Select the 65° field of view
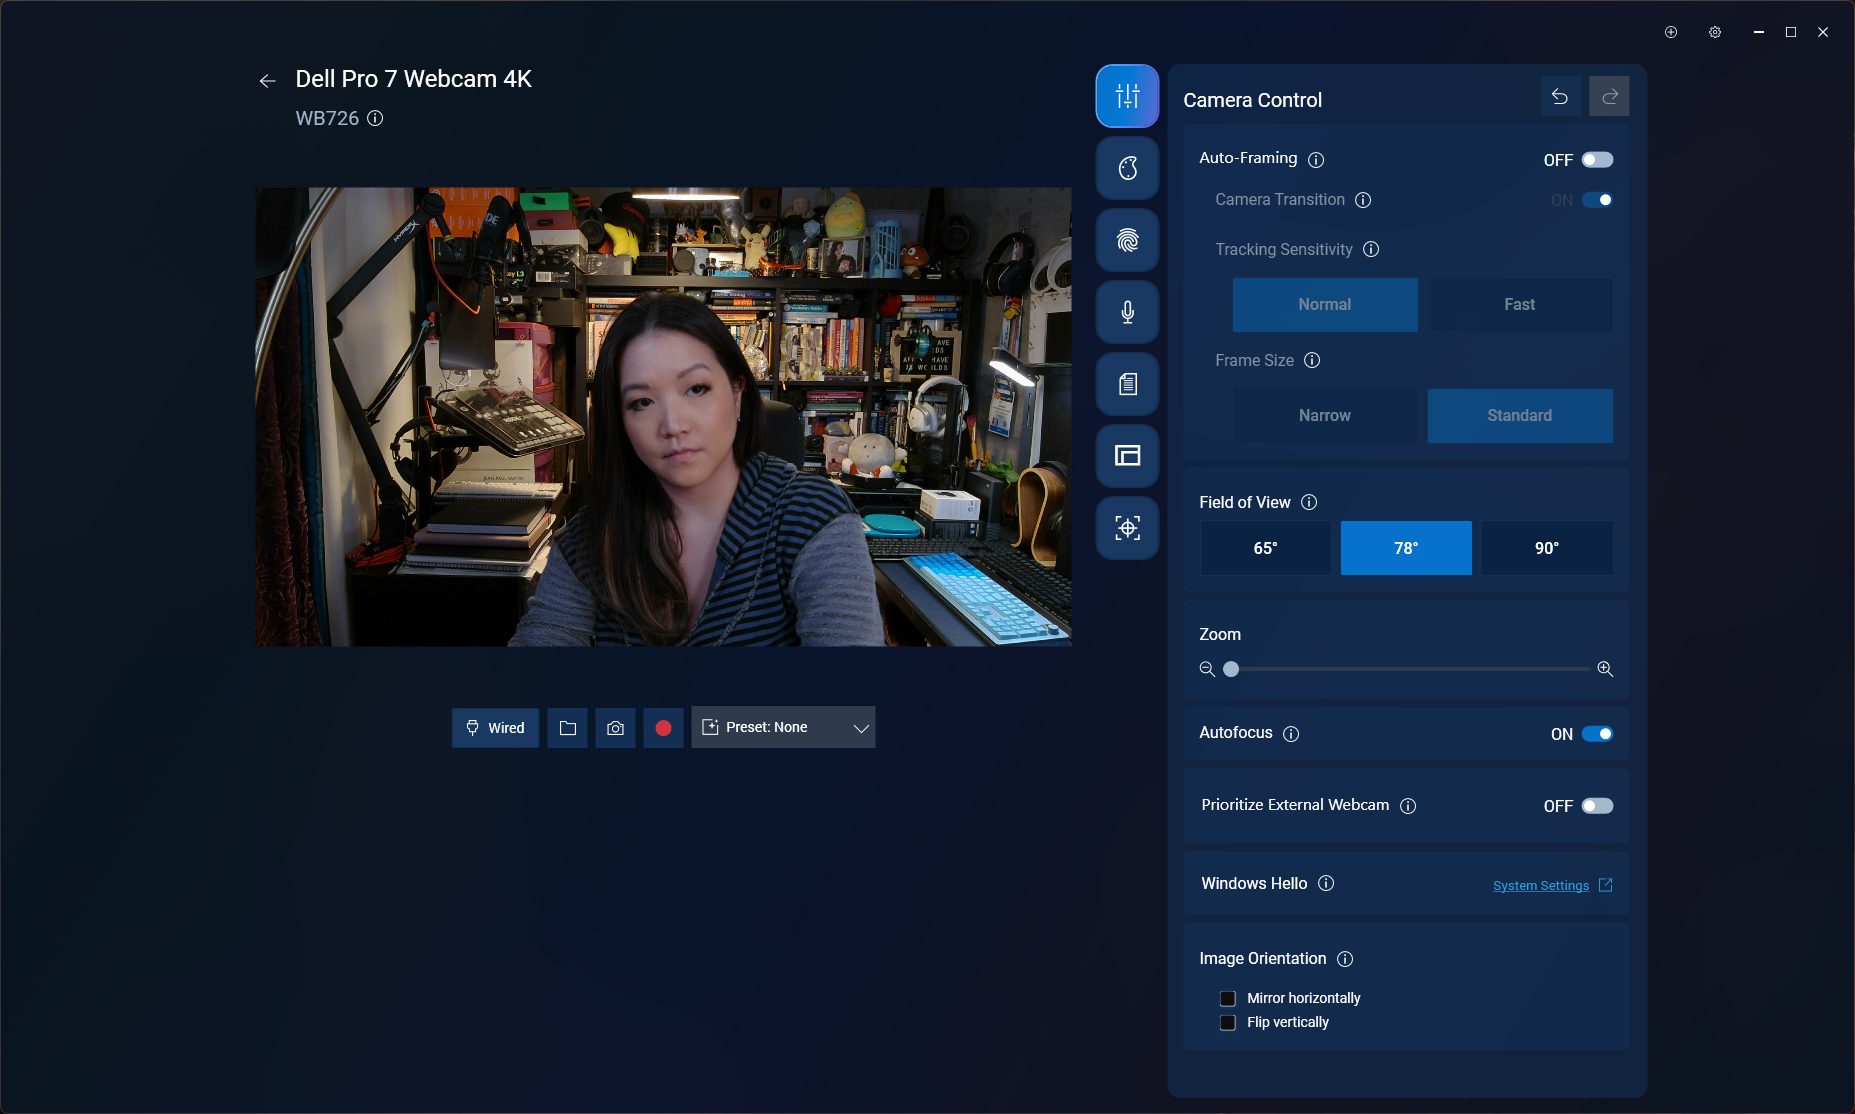This screenshot has height=1114, width=1855. point(1265,548)
